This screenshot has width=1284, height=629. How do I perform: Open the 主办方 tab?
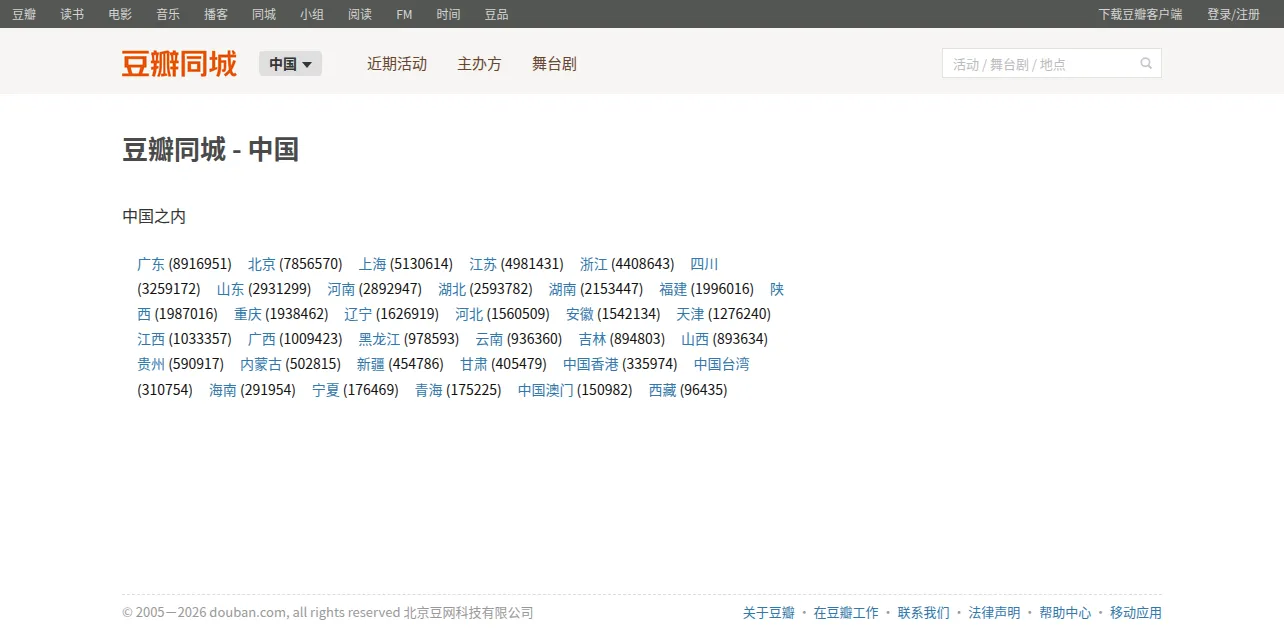click(x=479, y=64)
